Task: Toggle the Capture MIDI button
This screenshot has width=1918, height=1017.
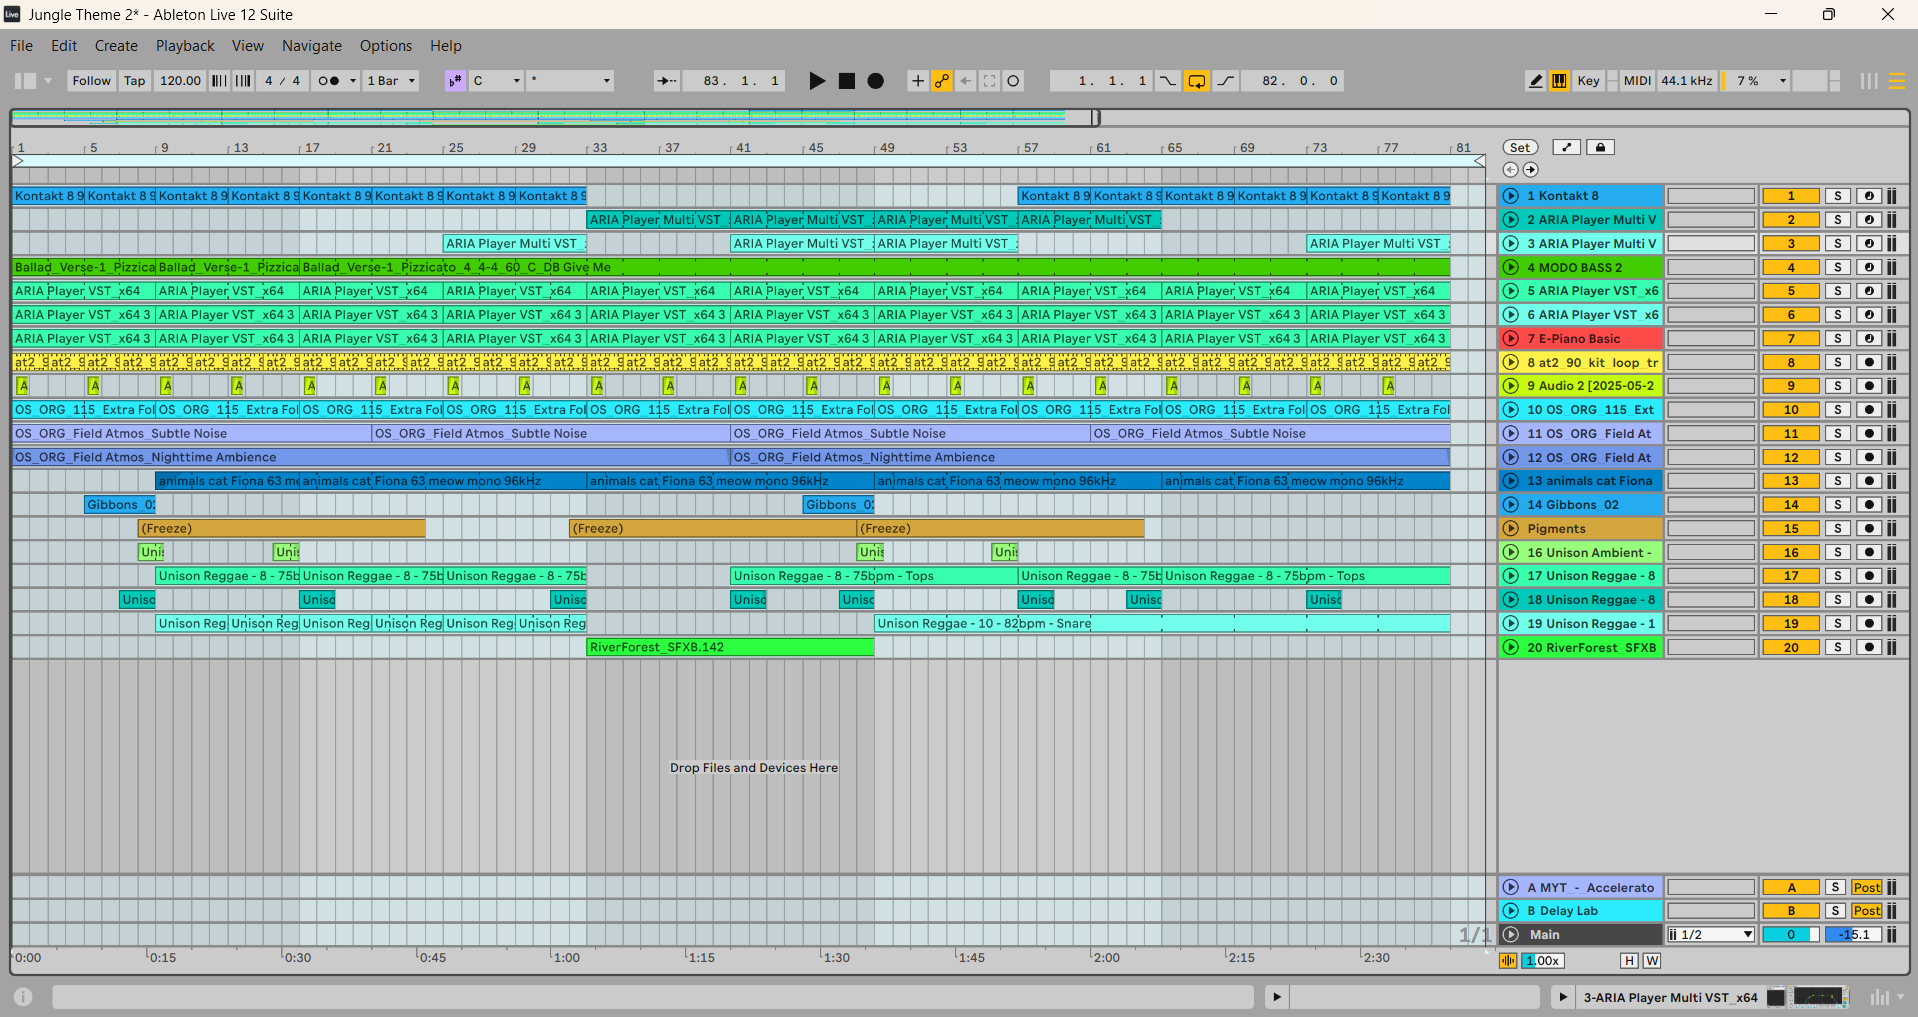Action: point(989,81)
